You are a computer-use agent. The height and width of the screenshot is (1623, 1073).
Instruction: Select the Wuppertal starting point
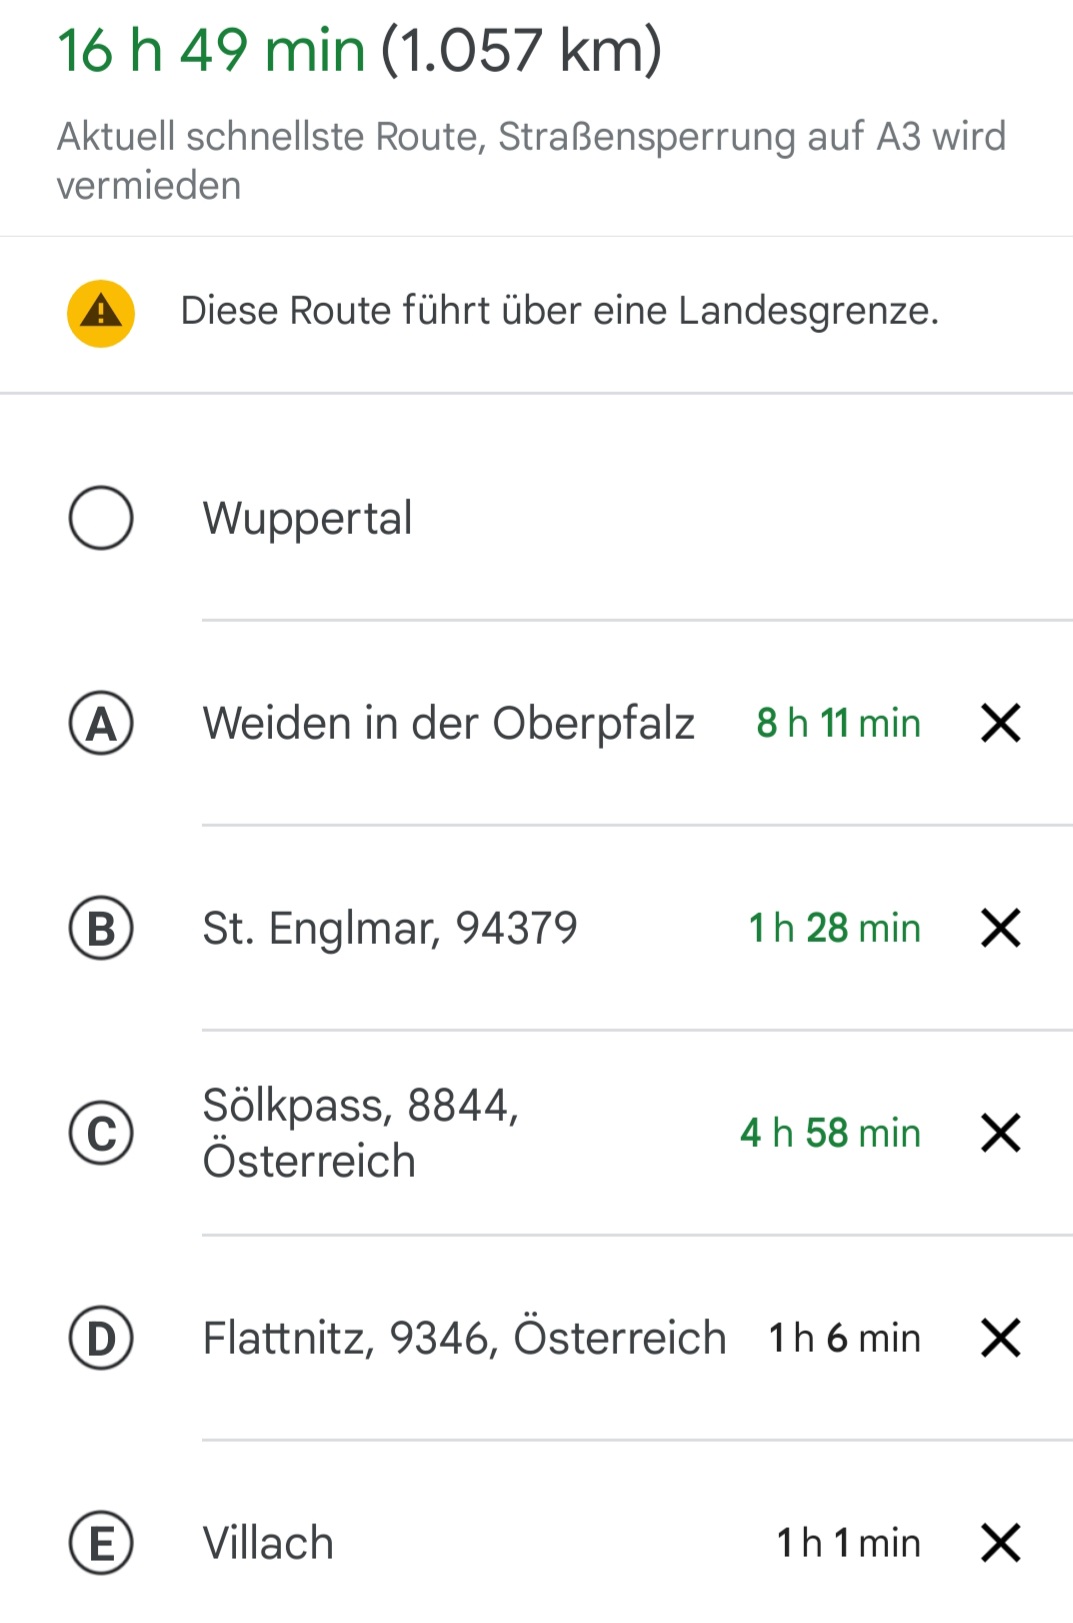[x=308, y=518]
